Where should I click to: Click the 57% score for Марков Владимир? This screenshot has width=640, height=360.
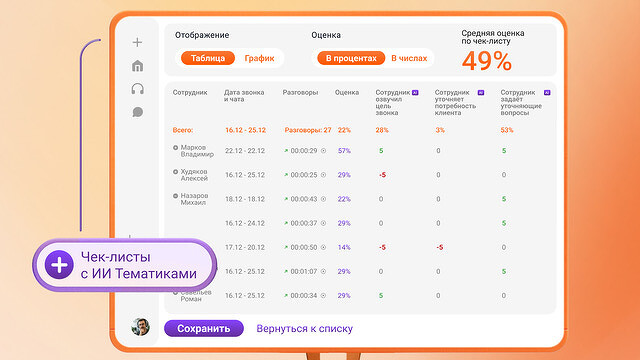[344, 151]
